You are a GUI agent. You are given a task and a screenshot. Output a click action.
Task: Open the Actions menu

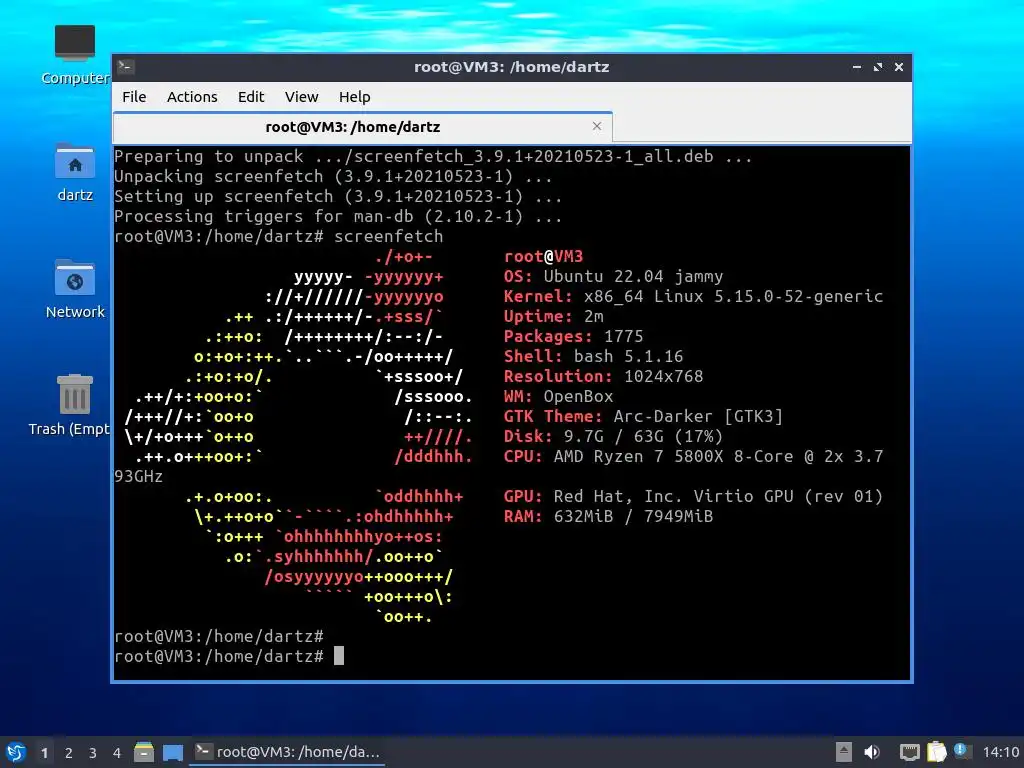point(192,97)
